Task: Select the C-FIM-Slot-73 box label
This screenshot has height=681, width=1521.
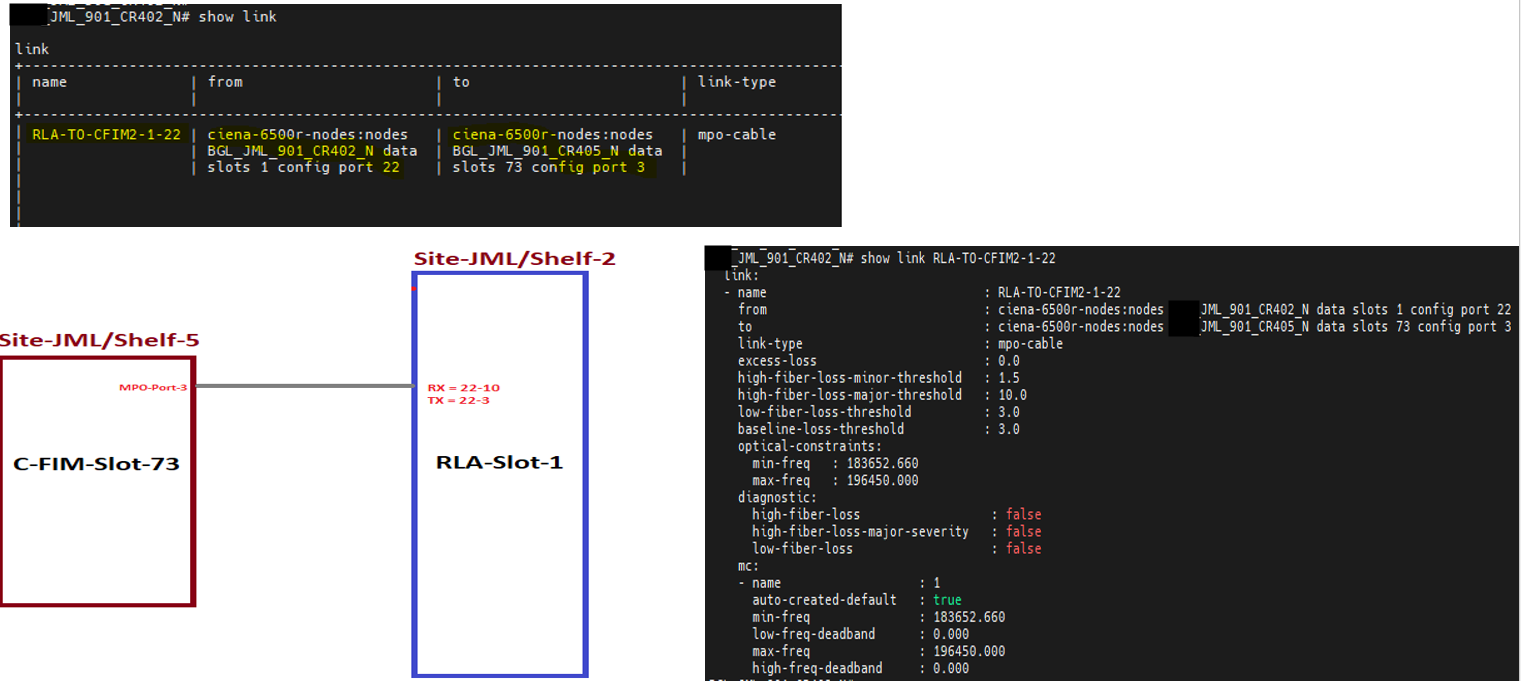Action: (96, 464)
